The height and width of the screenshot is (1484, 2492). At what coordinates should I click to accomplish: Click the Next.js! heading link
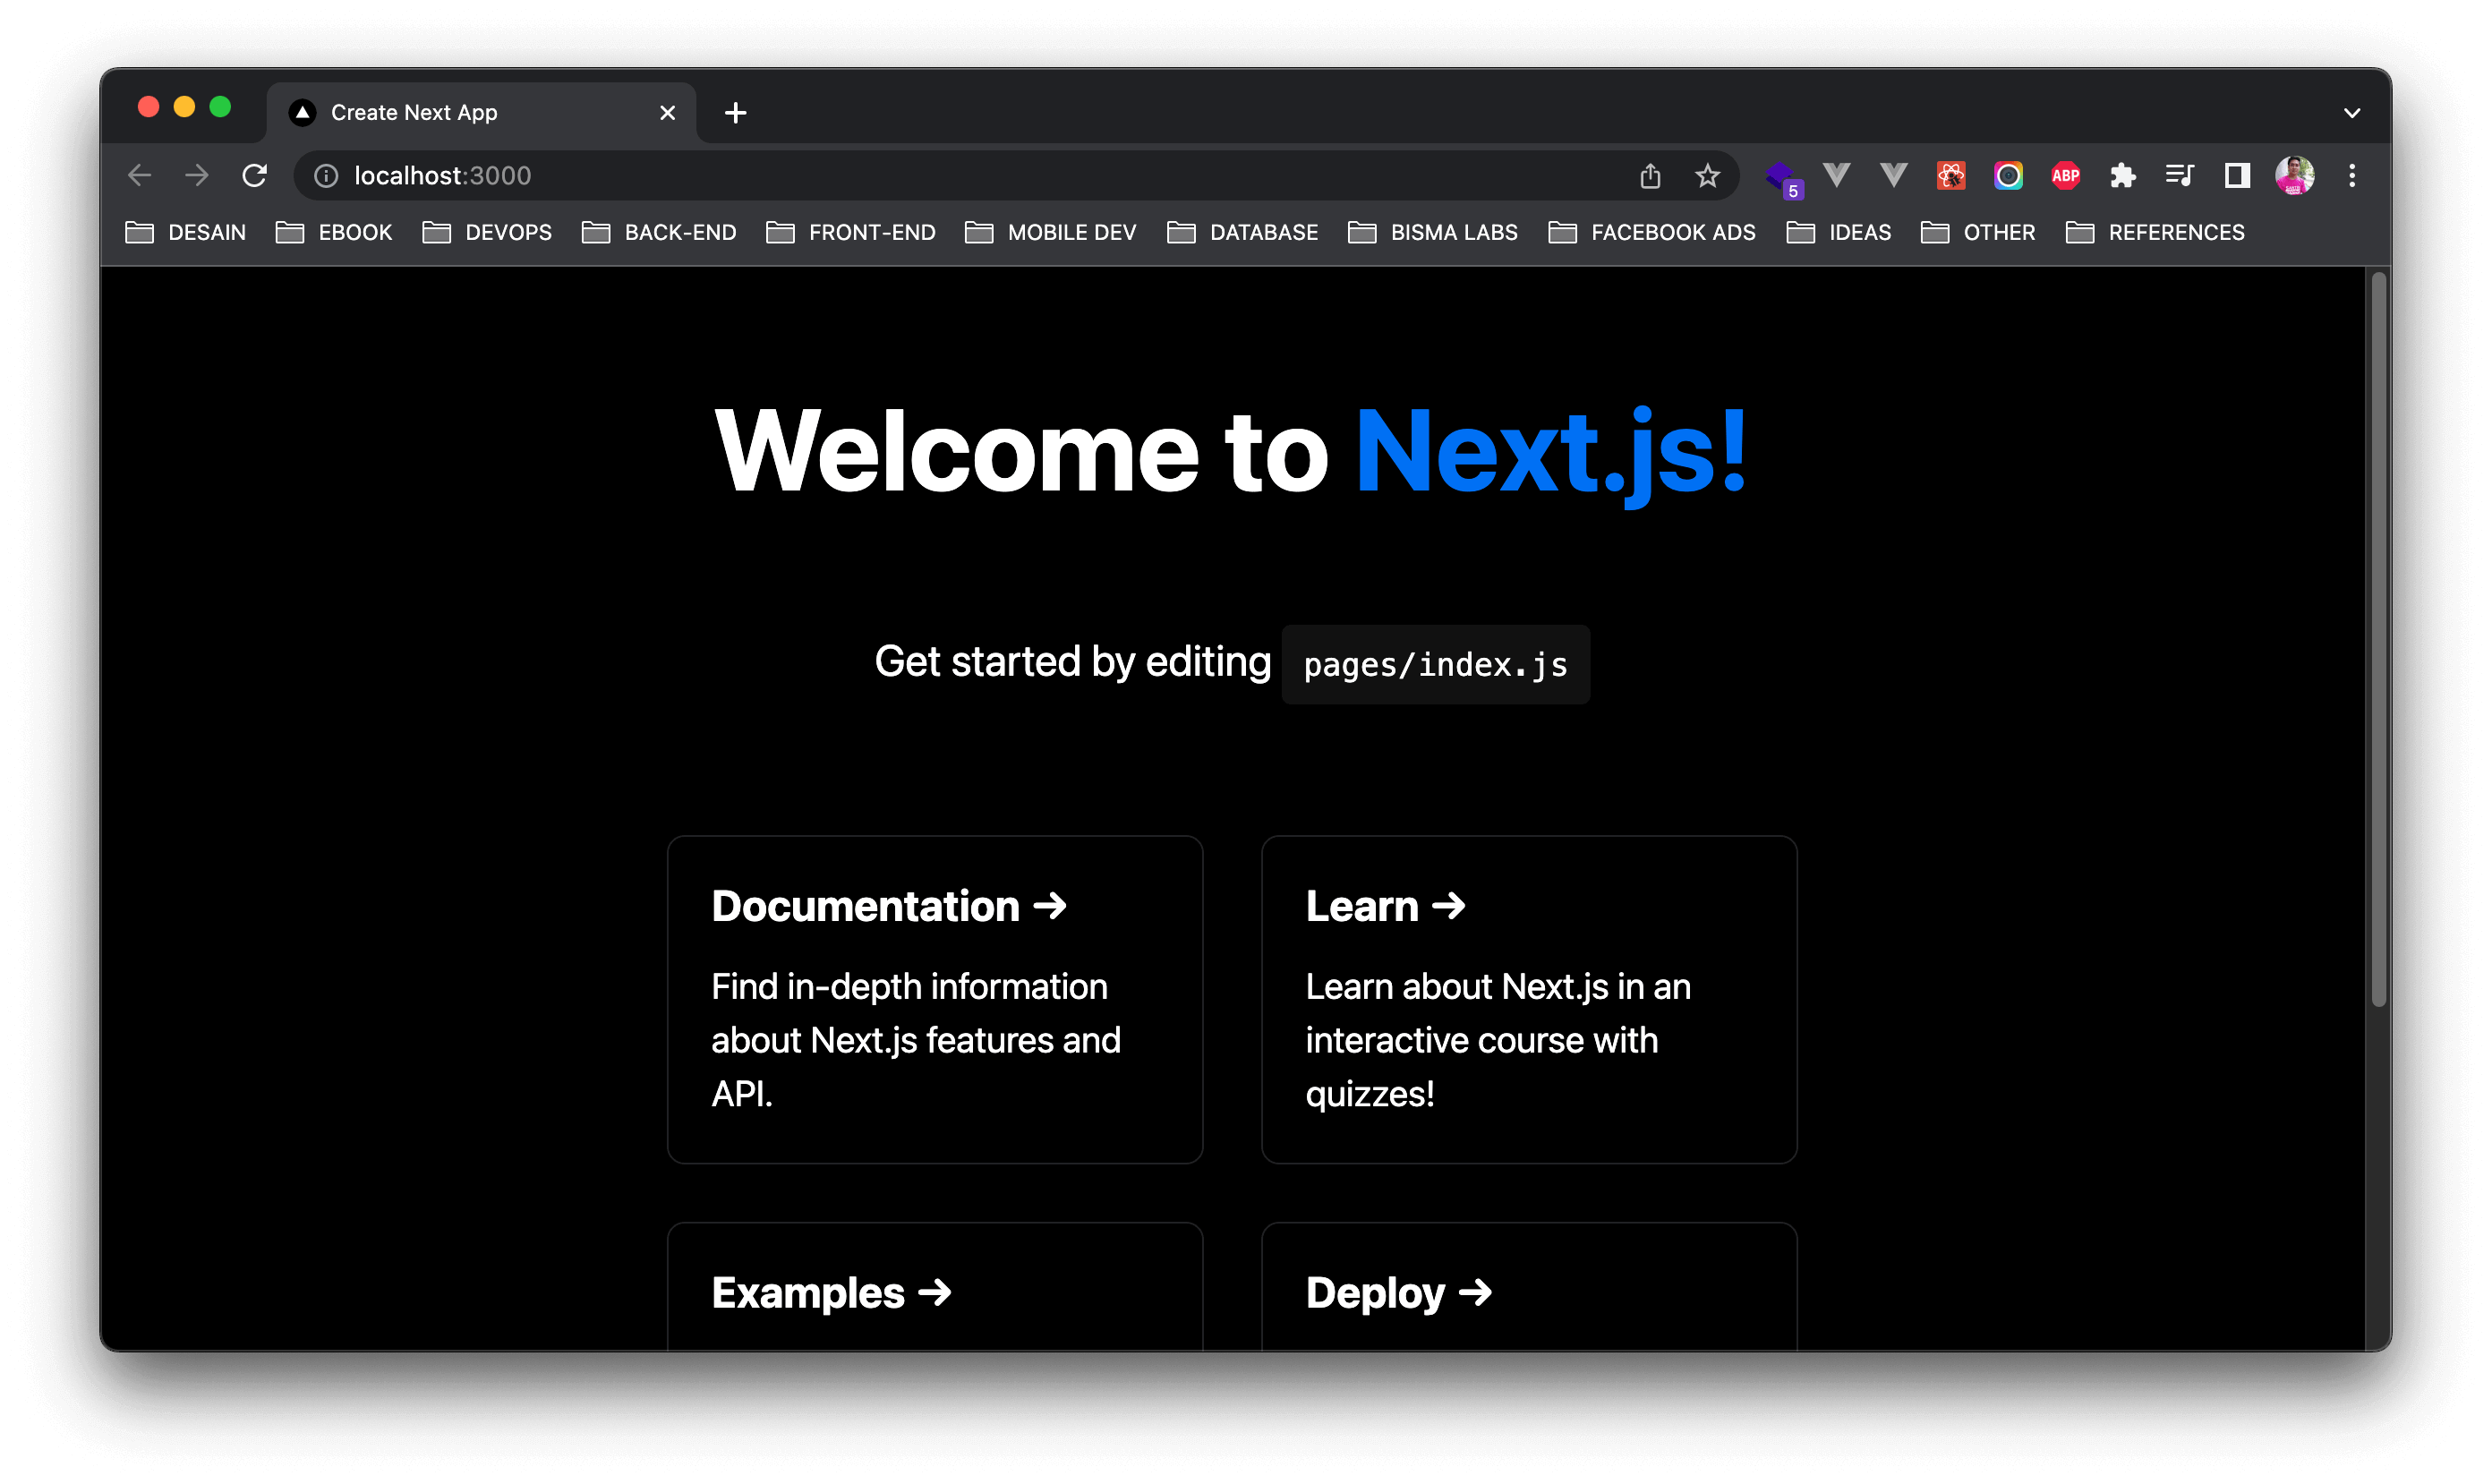click(x=1549, y=452)
